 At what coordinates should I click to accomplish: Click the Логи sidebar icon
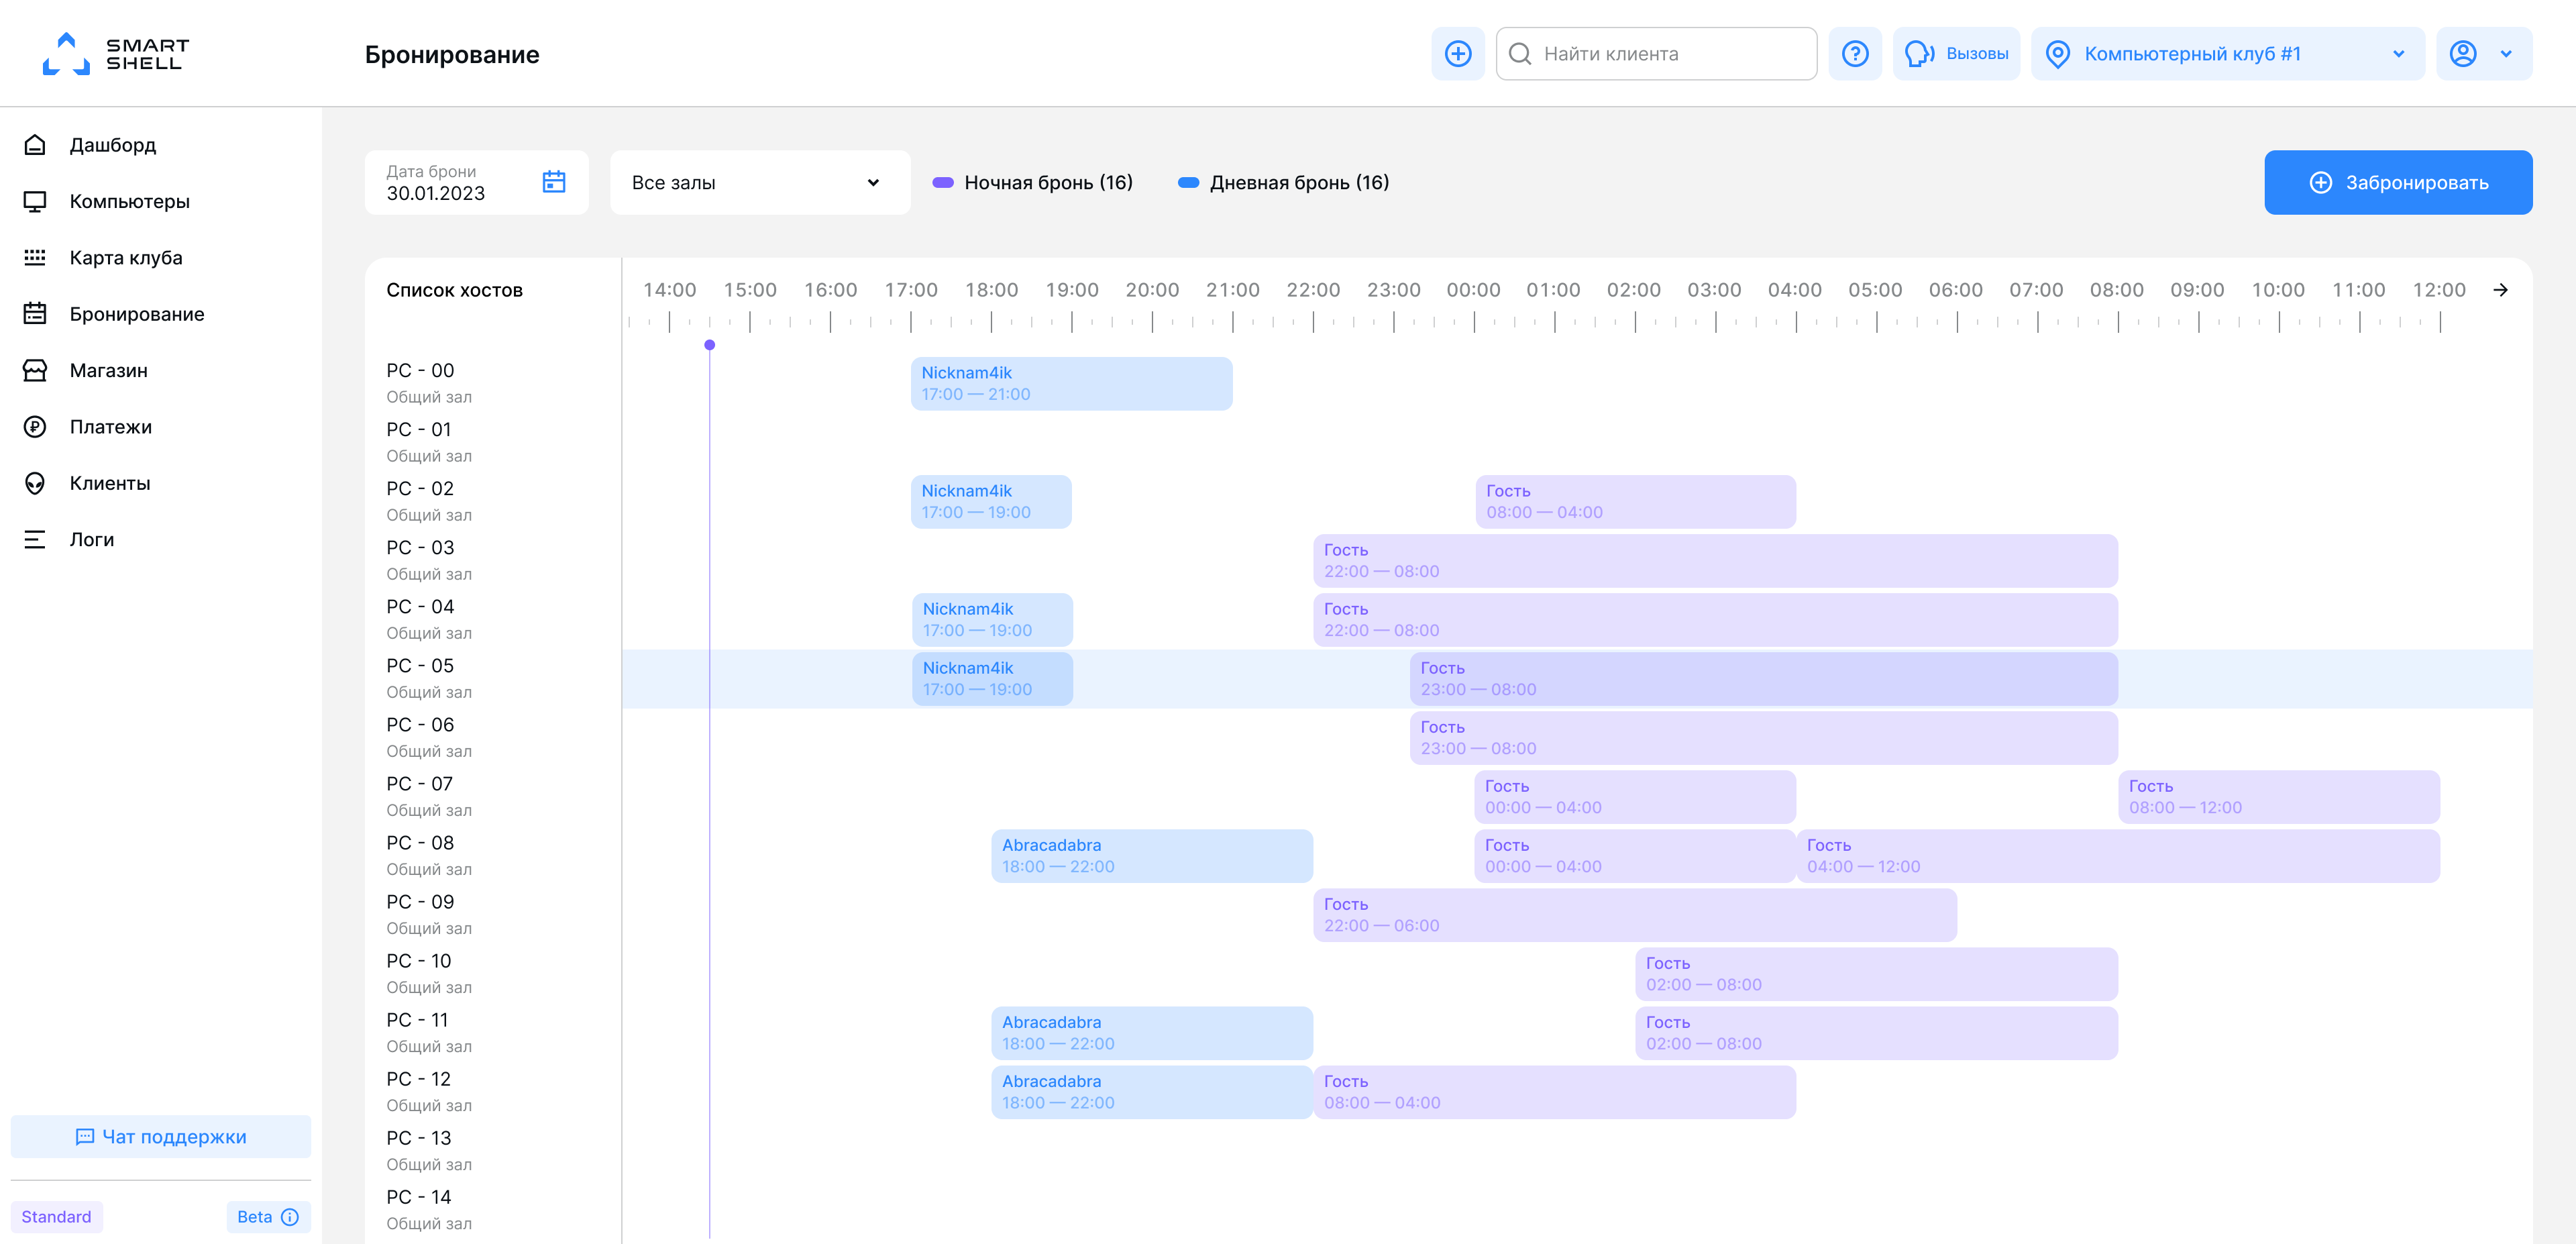point(35,540)
